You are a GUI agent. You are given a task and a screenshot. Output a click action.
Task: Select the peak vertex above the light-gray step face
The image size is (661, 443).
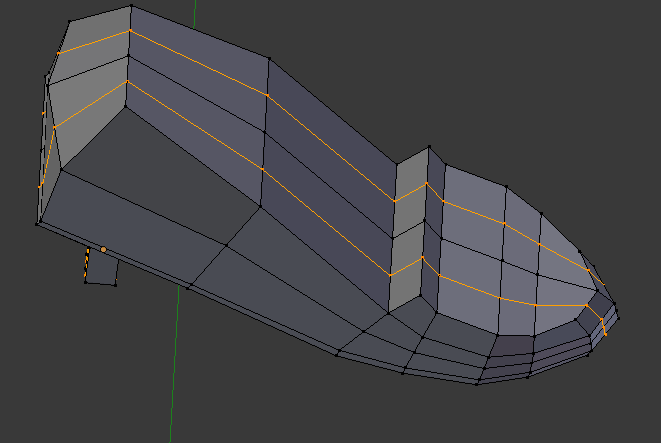(x=429, y=147)
